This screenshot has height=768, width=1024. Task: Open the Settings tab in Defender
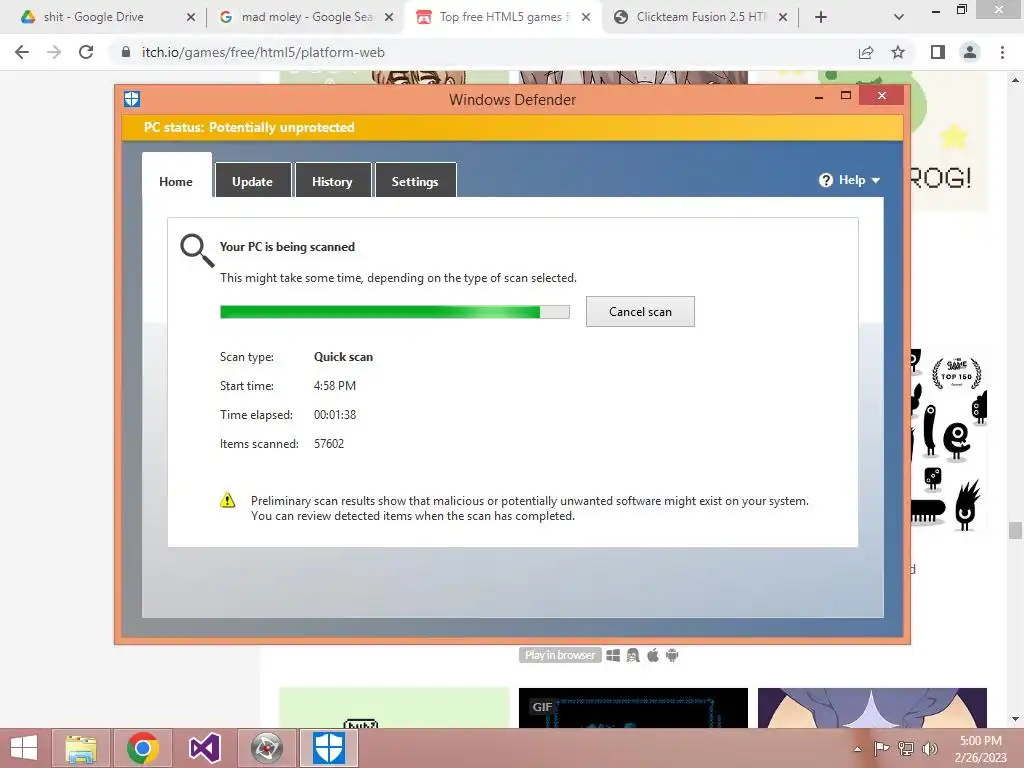click(x=415, y=182)
